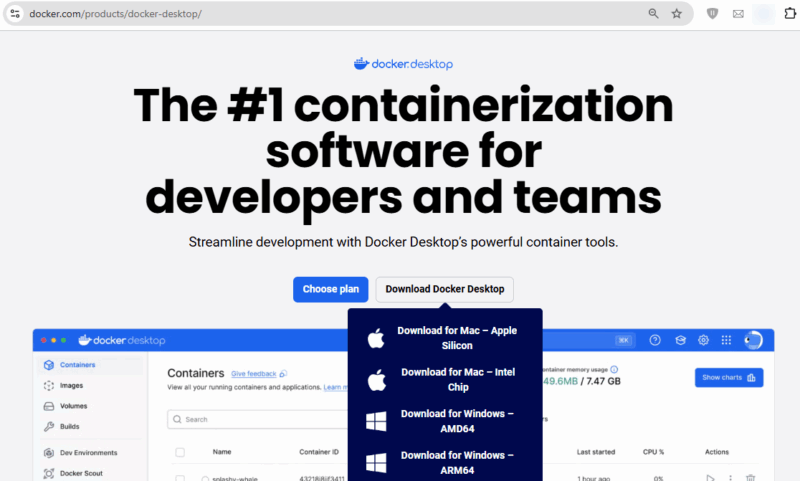Click the user avatar in Docker Desktop header
The image size is (800, 481).
[753, 340]
